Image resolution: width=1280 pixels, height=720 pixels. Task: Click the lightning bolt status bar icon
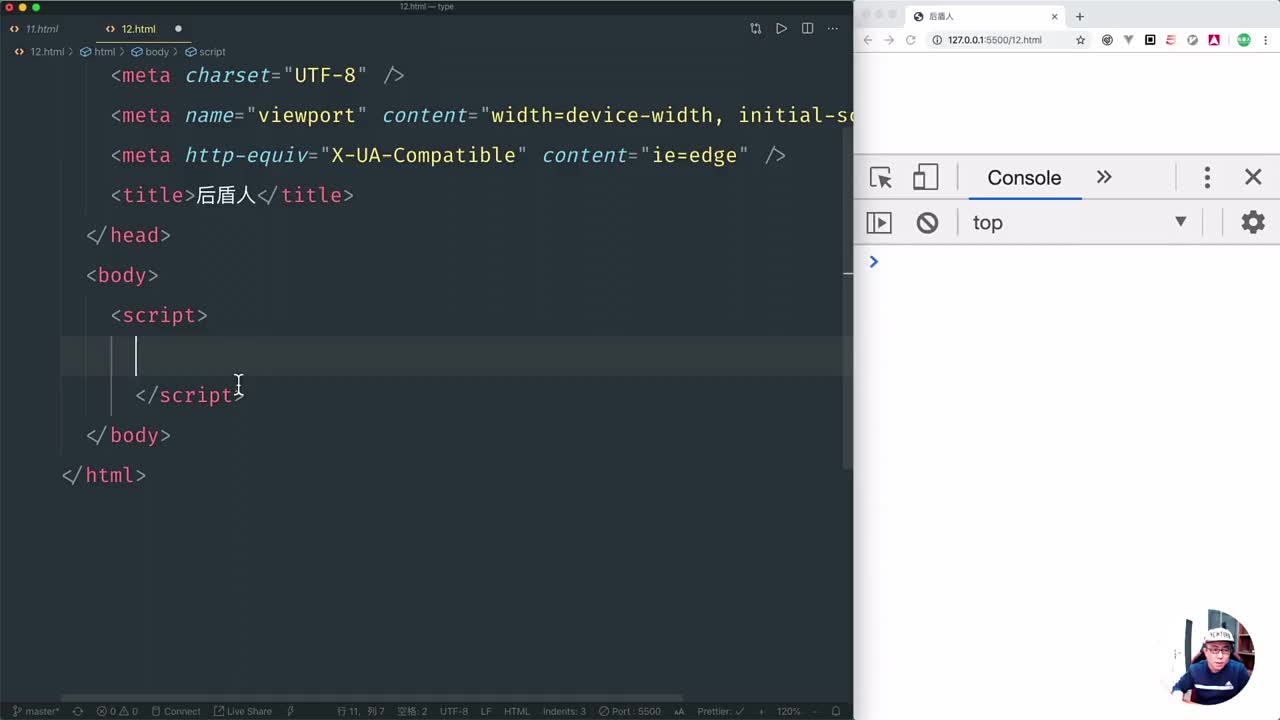coord(291,711)
